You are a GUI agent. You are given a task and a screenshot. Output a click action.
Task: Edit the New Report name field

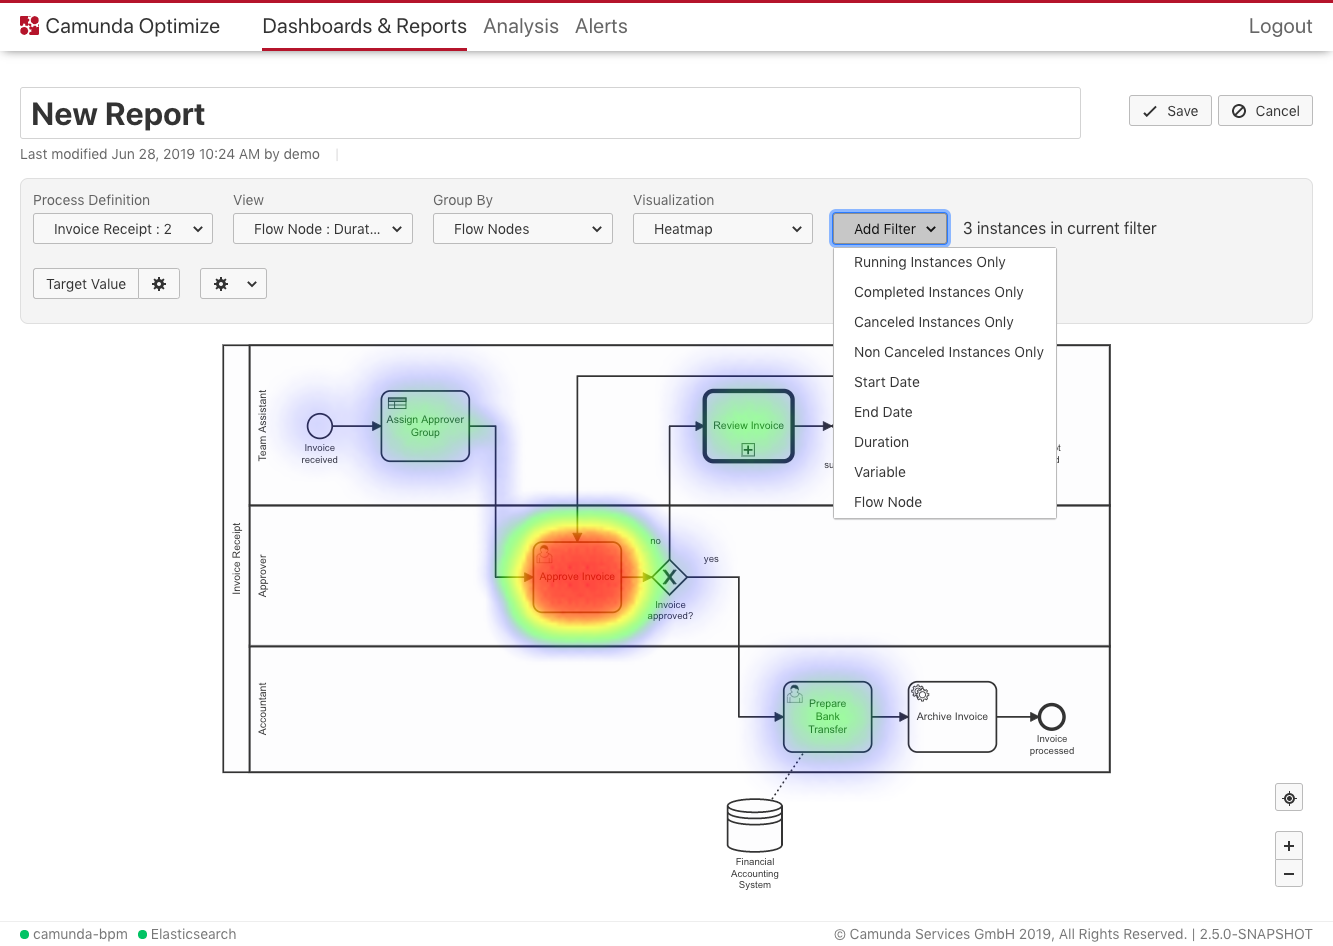click(x=550, y=113)
